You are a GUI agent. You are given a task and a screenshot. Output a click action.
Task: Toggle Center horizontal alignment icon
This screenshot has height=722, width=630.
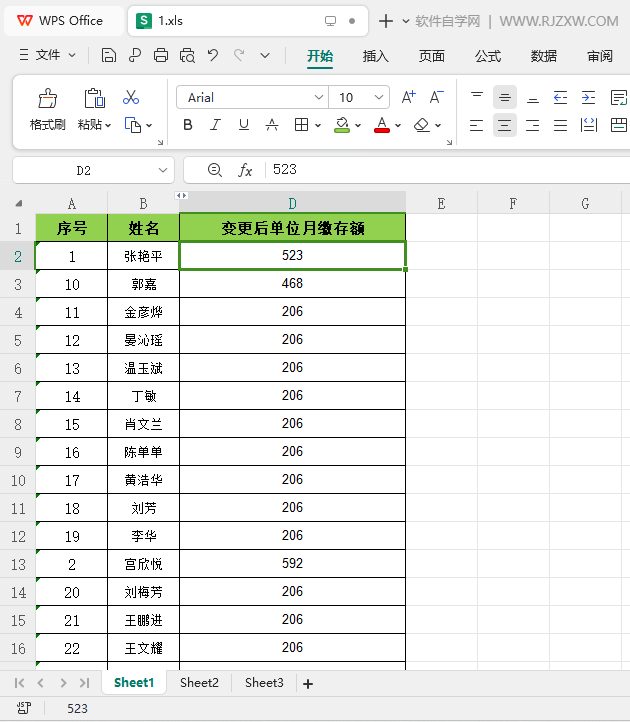click(505, 125)
